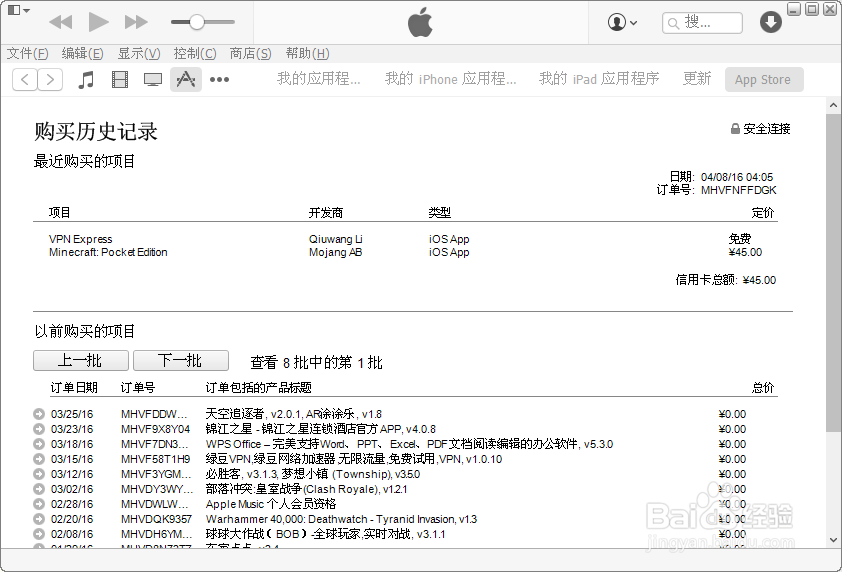
Task: Click the Apple Music 个人会员资格 order
Action: pyautogui.click(x=271, y=504)
